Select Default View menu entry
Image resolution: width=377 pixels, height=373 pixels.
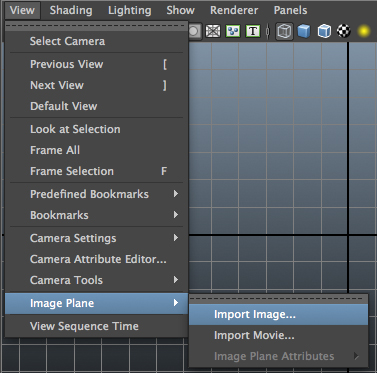click(97, 106)
